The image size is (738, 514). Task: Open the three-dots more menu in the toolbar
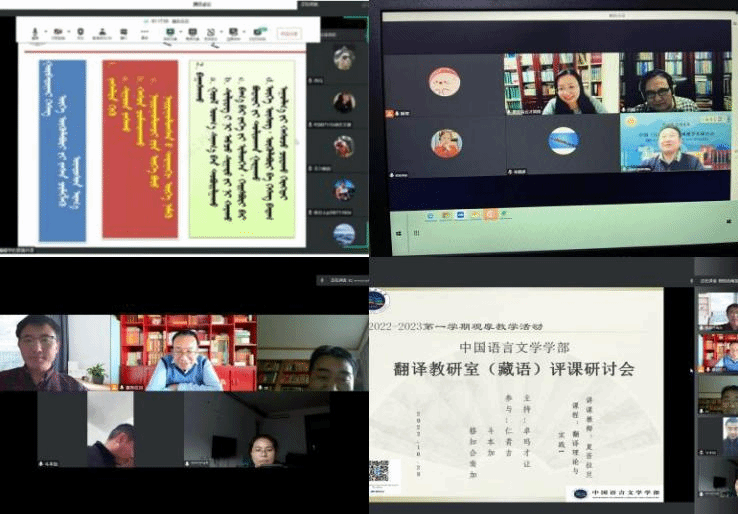(x=145, y=32)
